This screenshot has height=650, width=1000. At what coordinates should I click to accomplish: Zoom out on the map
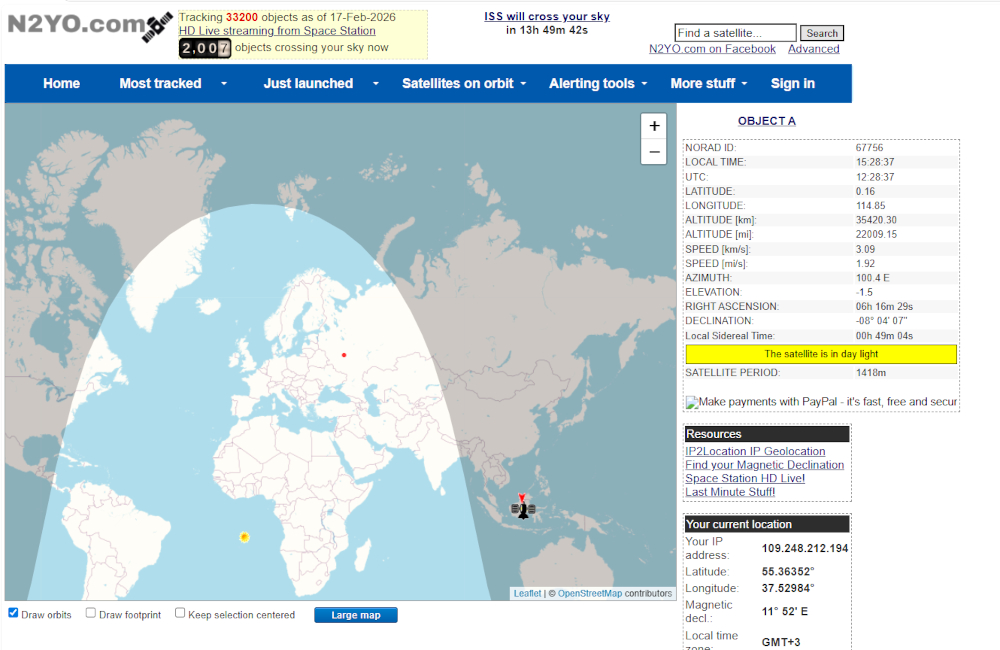click(654, 152)
